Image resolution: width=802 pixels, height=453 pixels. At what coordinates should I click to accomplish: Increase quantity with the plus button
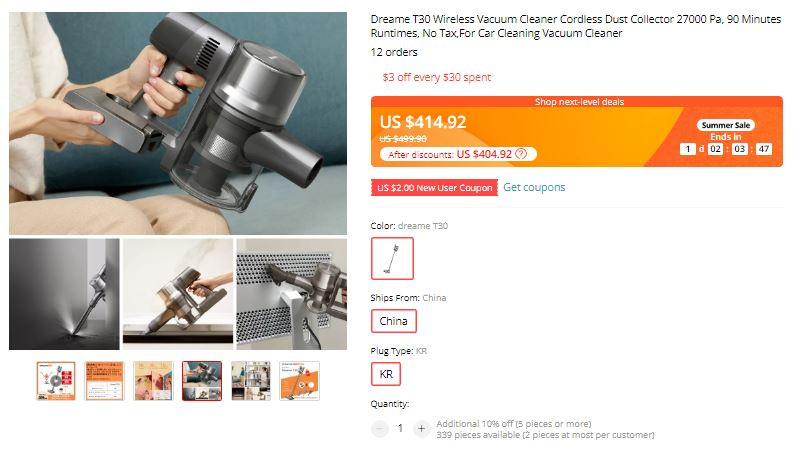coord(421,428)
